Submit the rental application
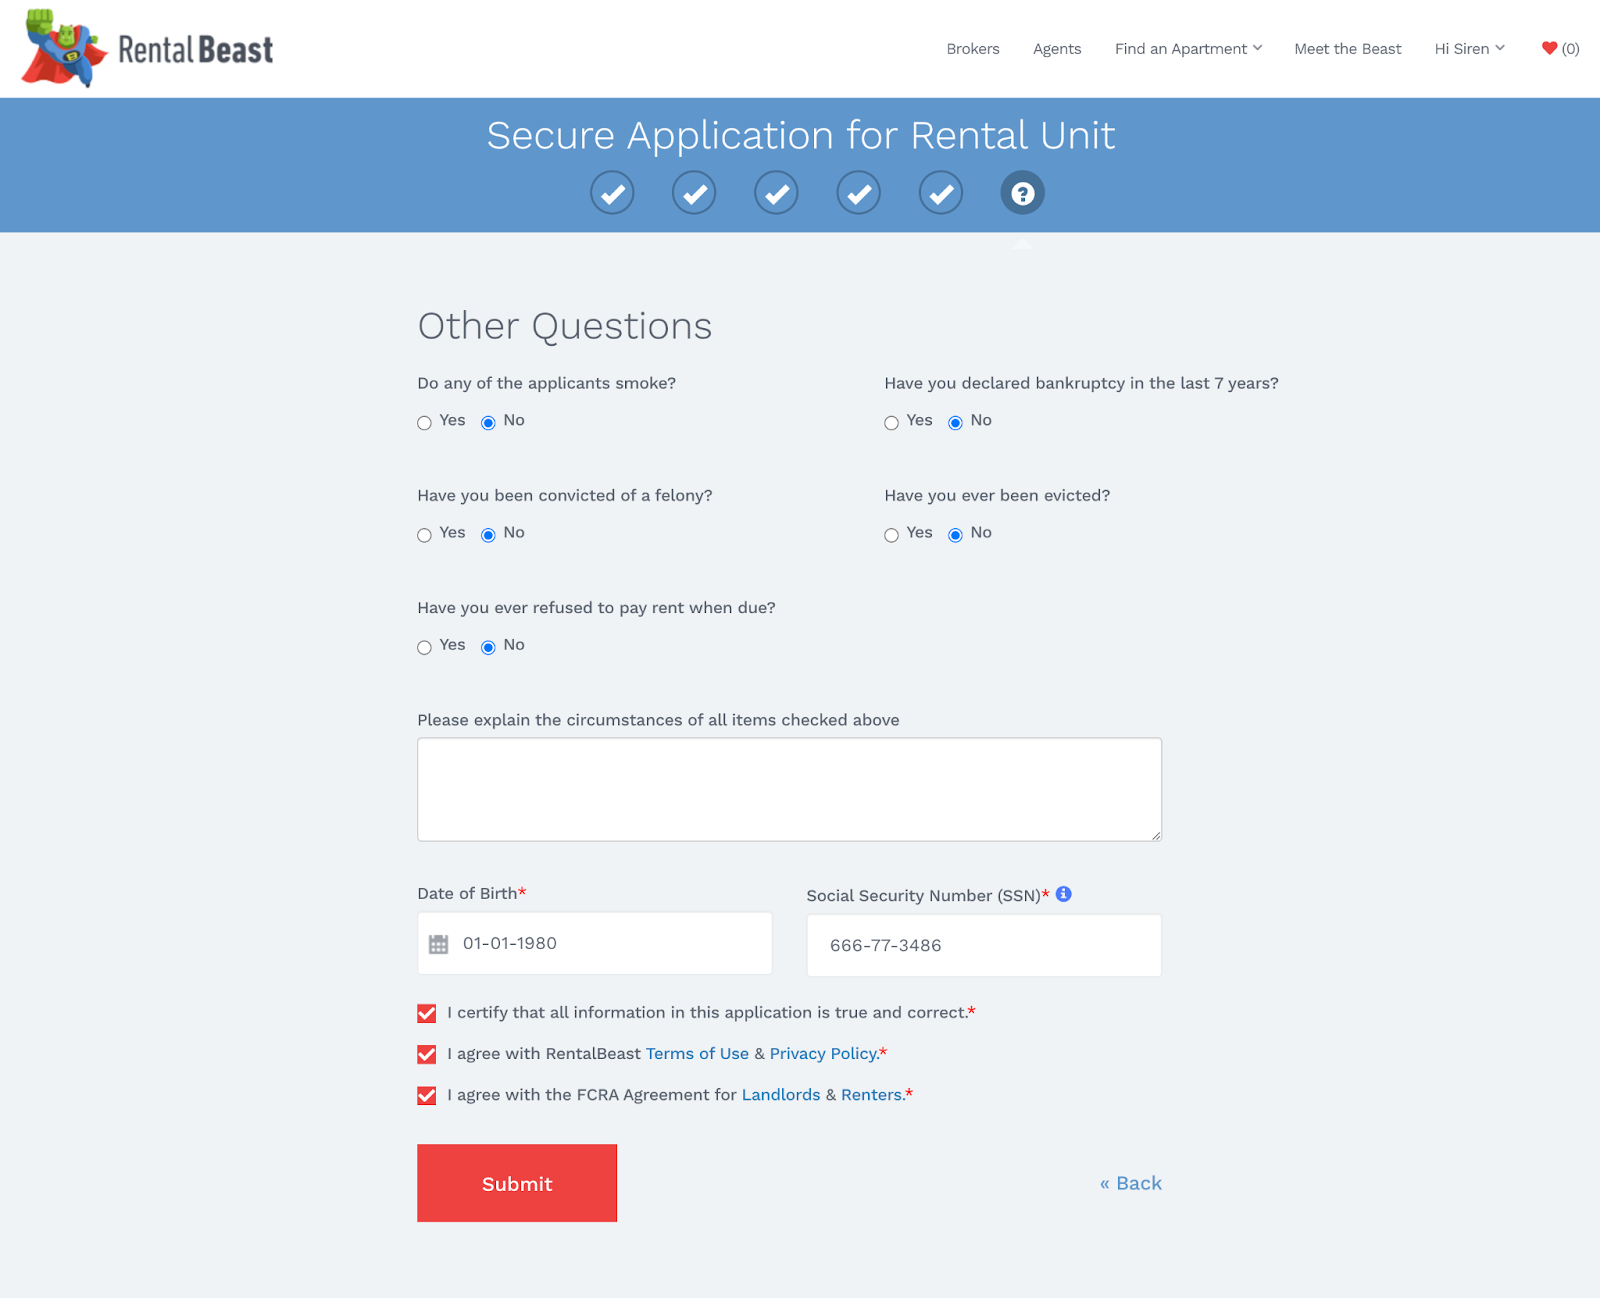 coord(517,1183)
